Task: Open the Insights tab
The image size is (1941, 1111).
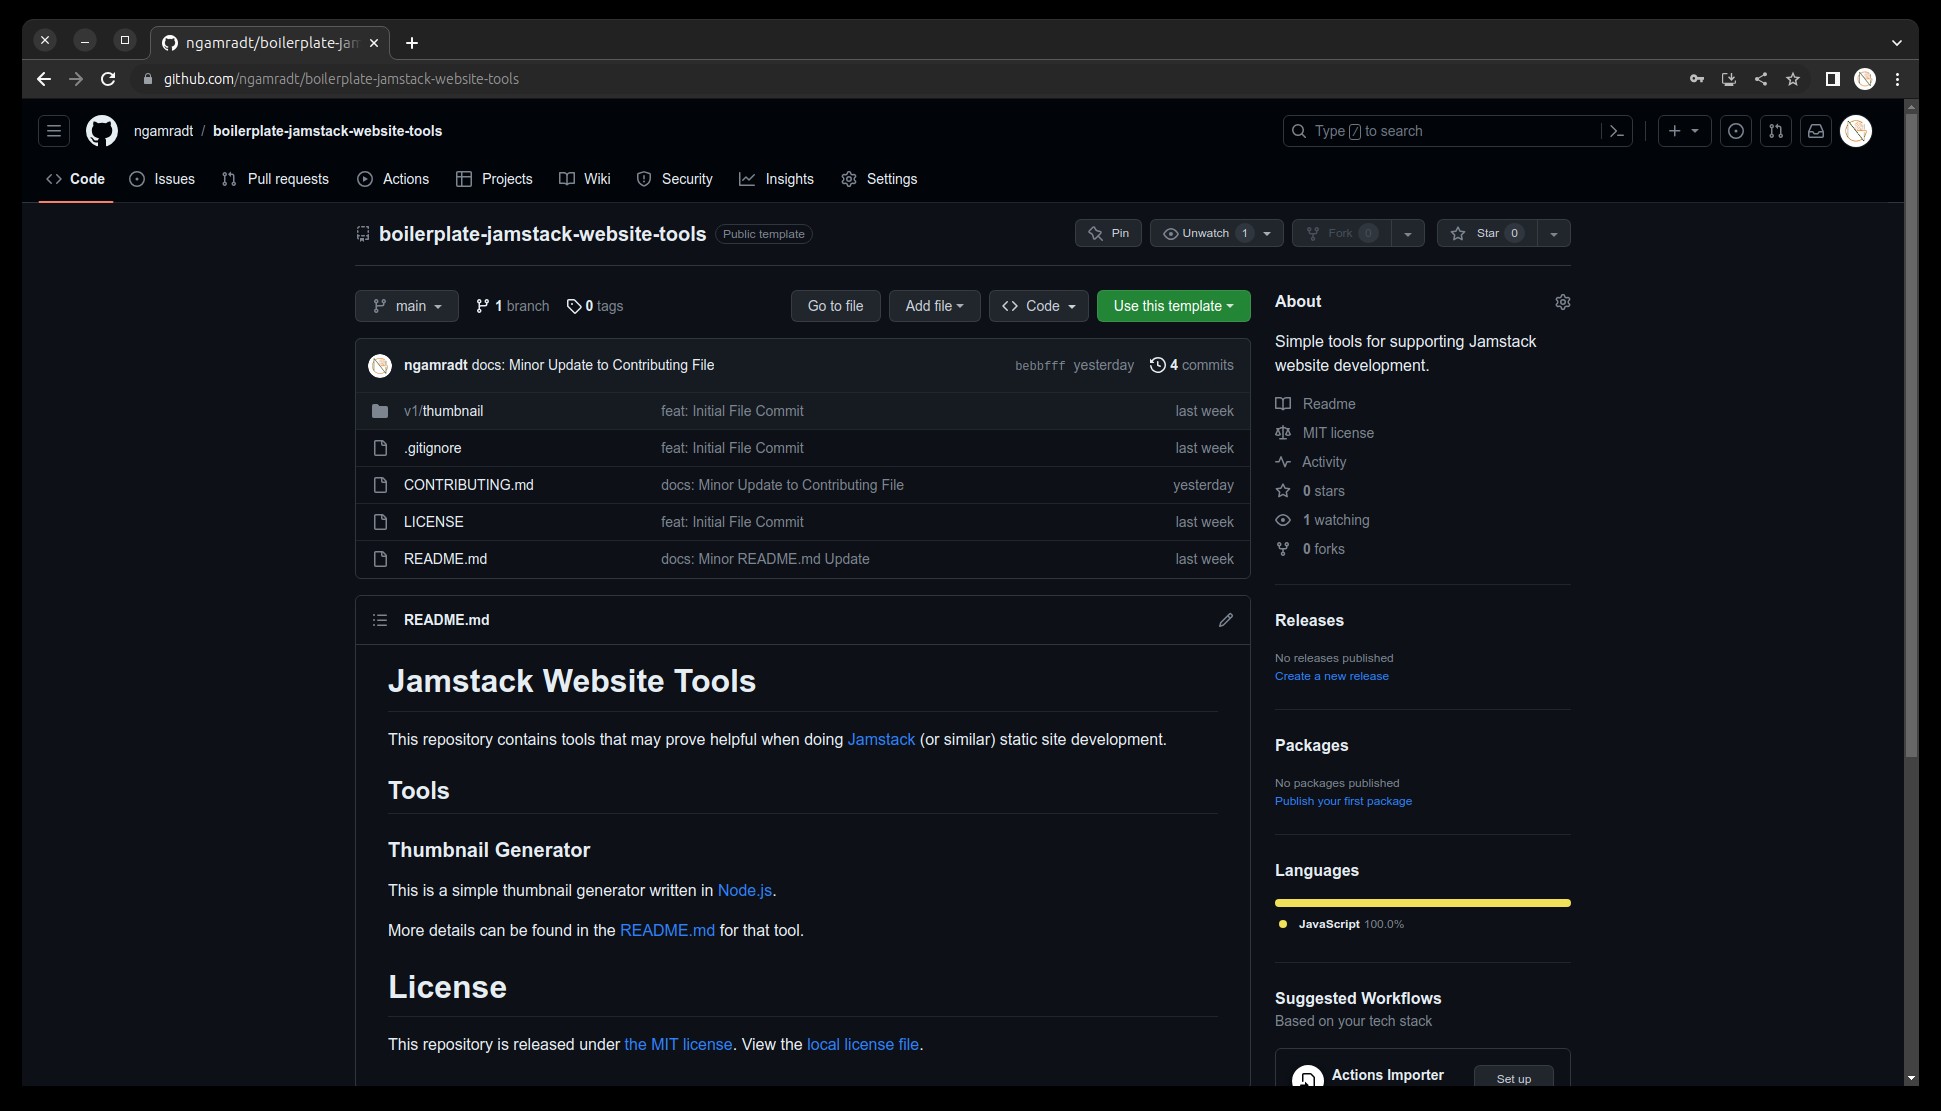Action: 777,179
